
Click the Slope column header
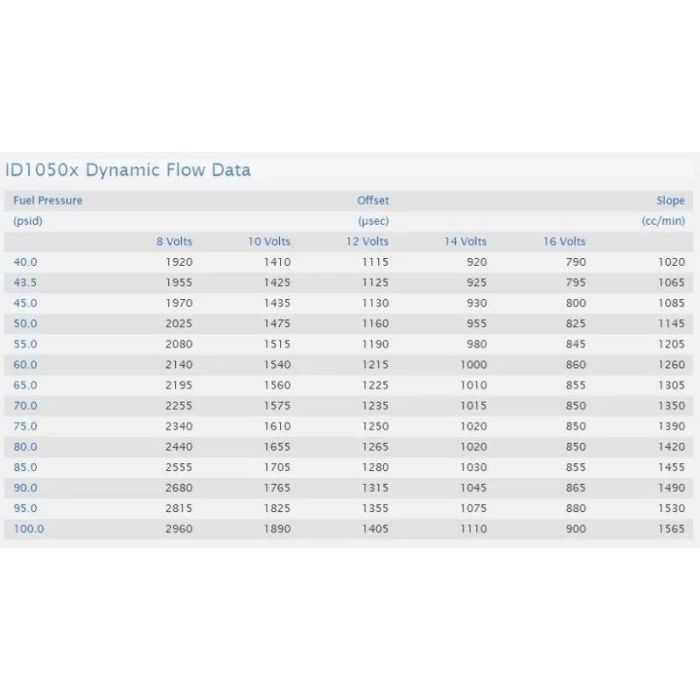[x=670, y=200]
